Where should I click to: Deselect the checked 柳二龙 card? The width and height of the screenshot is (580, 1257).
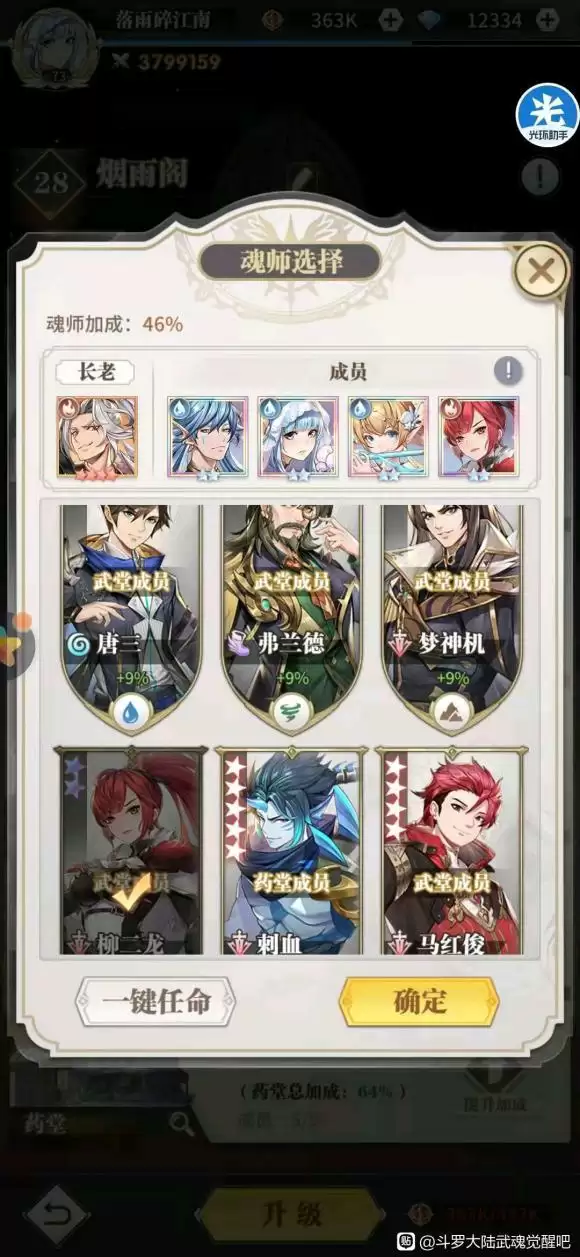tap(130, 850)
